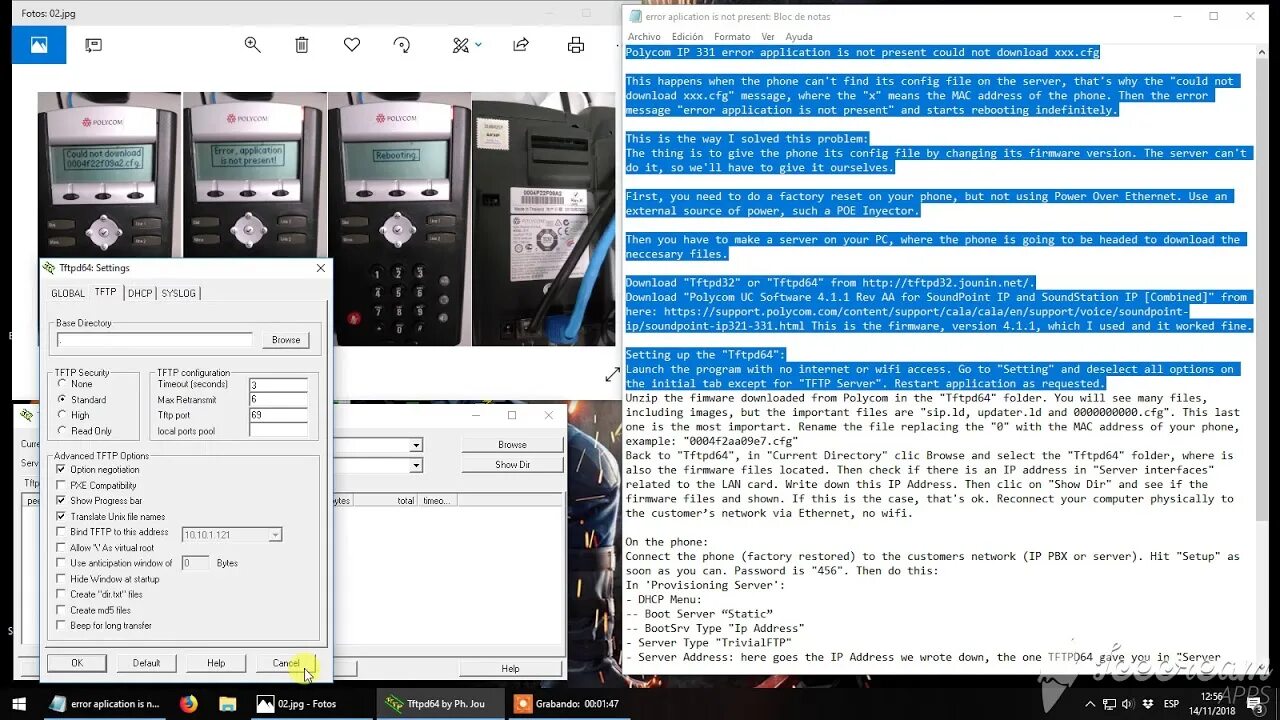Zoom in on the photo in Fotos

[x=252, y=45]
